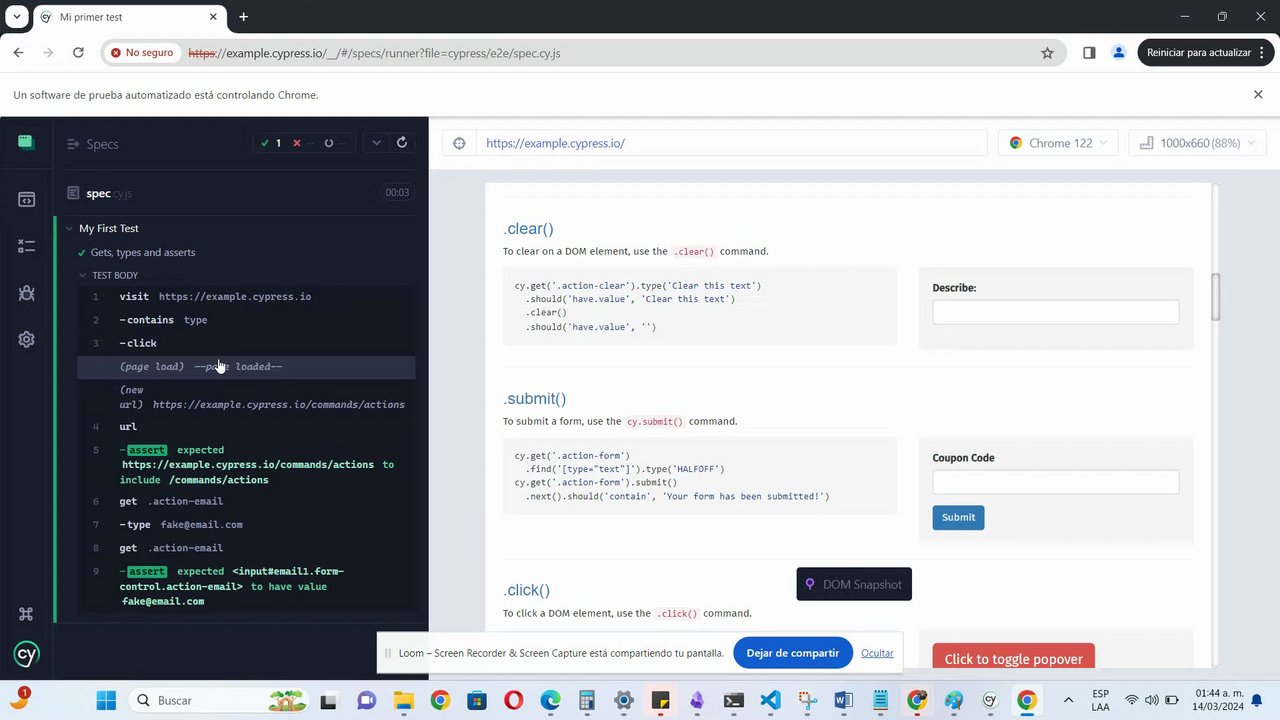1280x720 pixels.
Task: Click the DOM Snapshot pin
Action: (x=810, y=584)
